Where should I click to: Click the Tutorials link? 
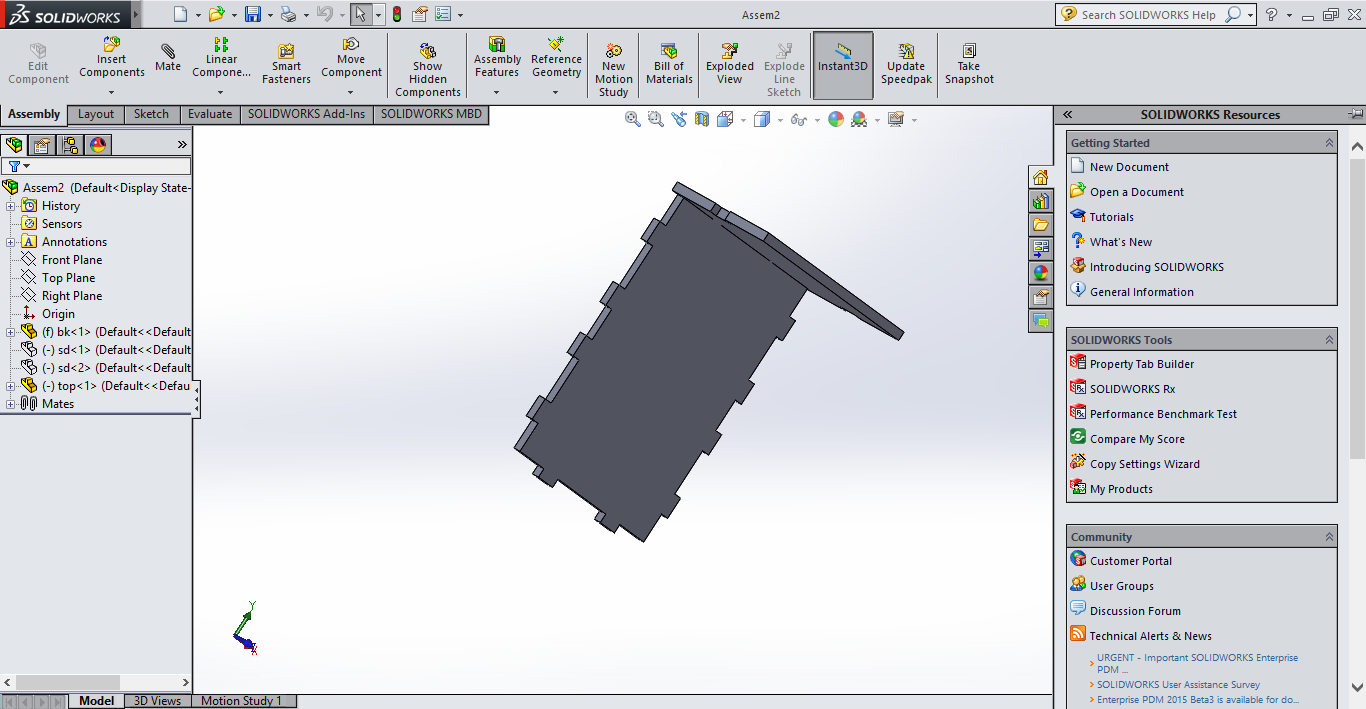tap(1112, 217)
